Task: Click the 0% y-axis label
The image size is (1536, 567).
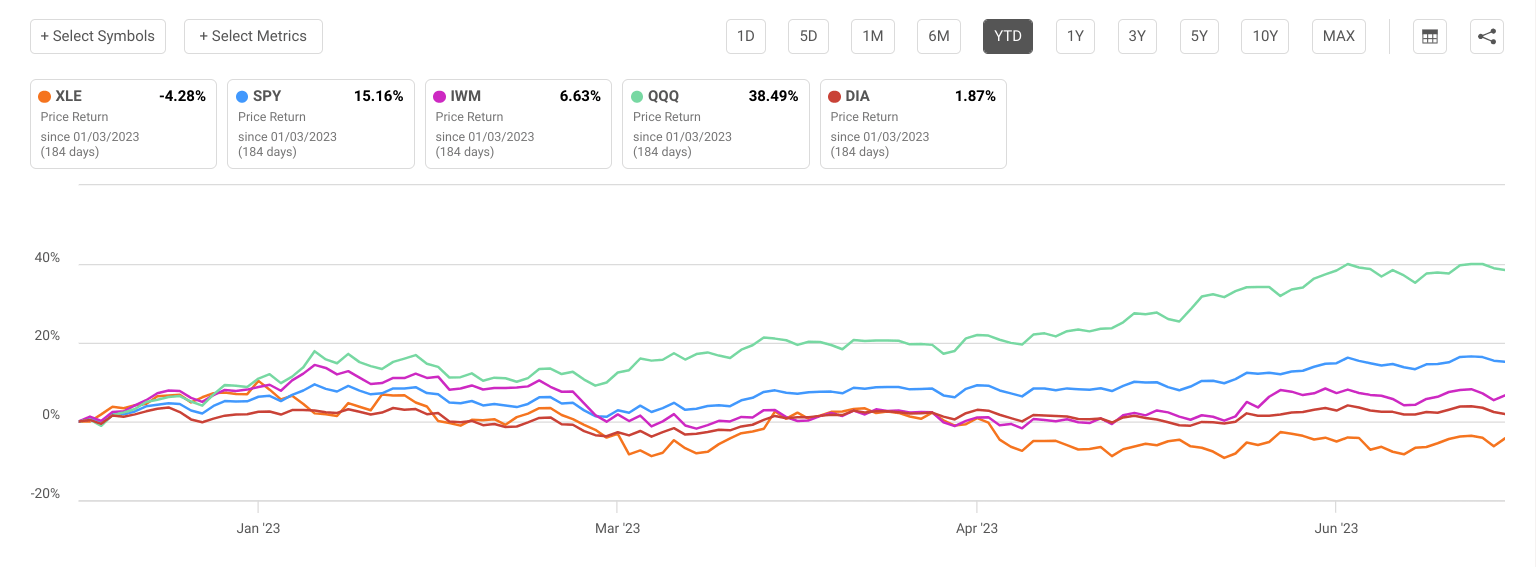Action: 53,416
